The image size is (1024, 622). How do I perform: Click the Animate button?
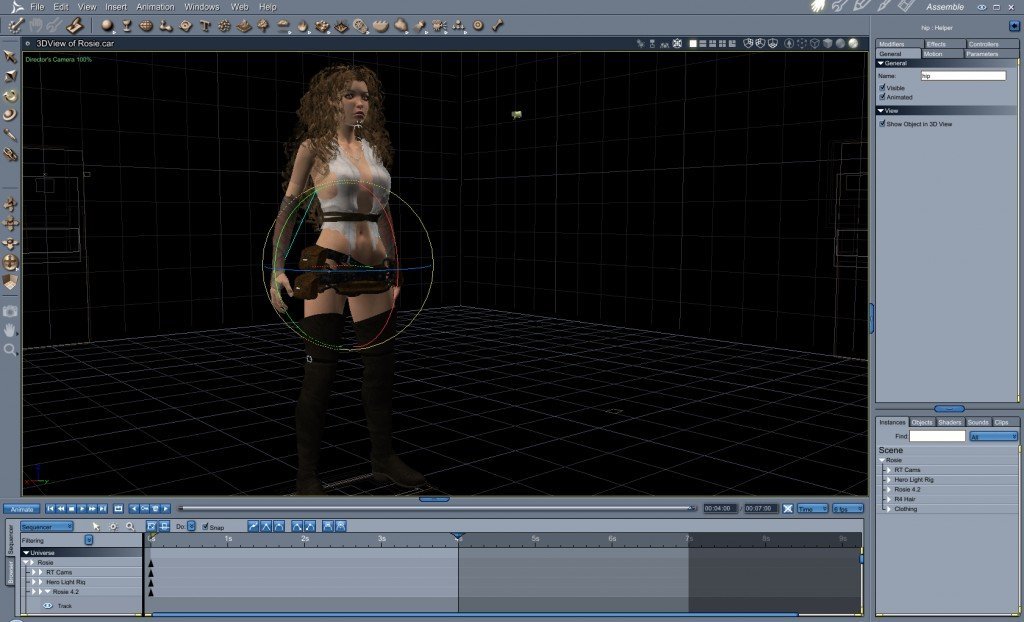[x=22, y=509]
